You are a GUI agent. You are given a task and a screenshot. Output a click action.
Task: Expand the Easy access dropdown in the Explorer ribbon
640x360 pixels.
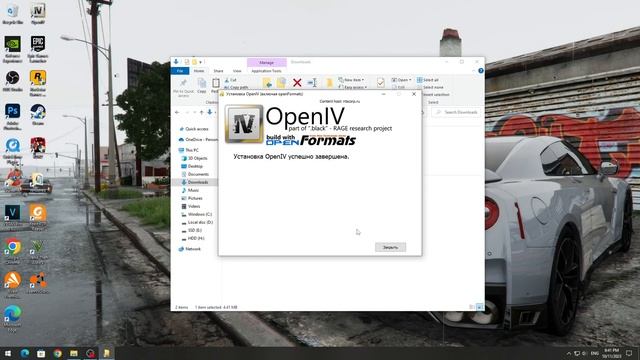pos(353,87)
